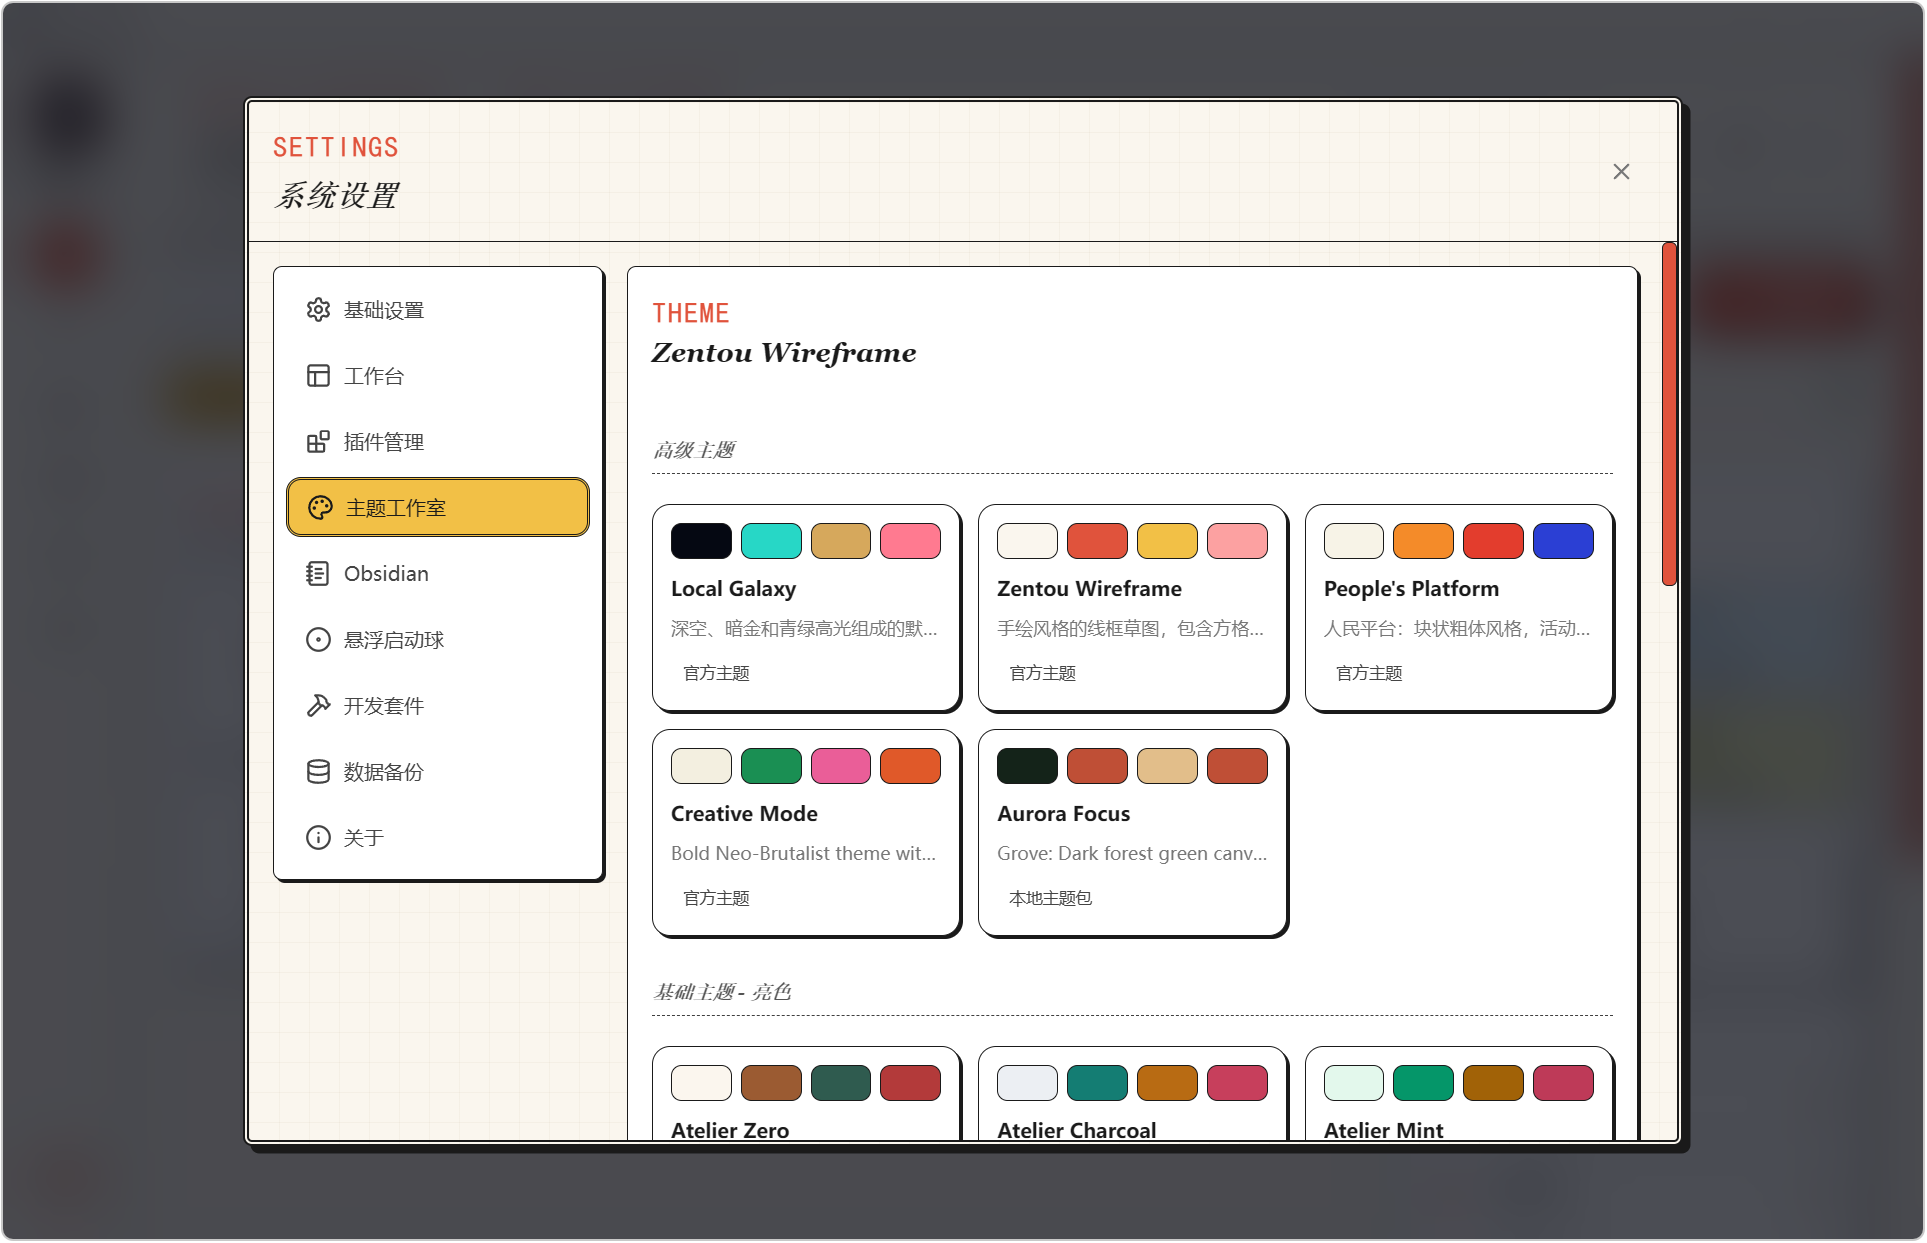Click the red swatch in Zentou Wireframe

[1097, 541]
